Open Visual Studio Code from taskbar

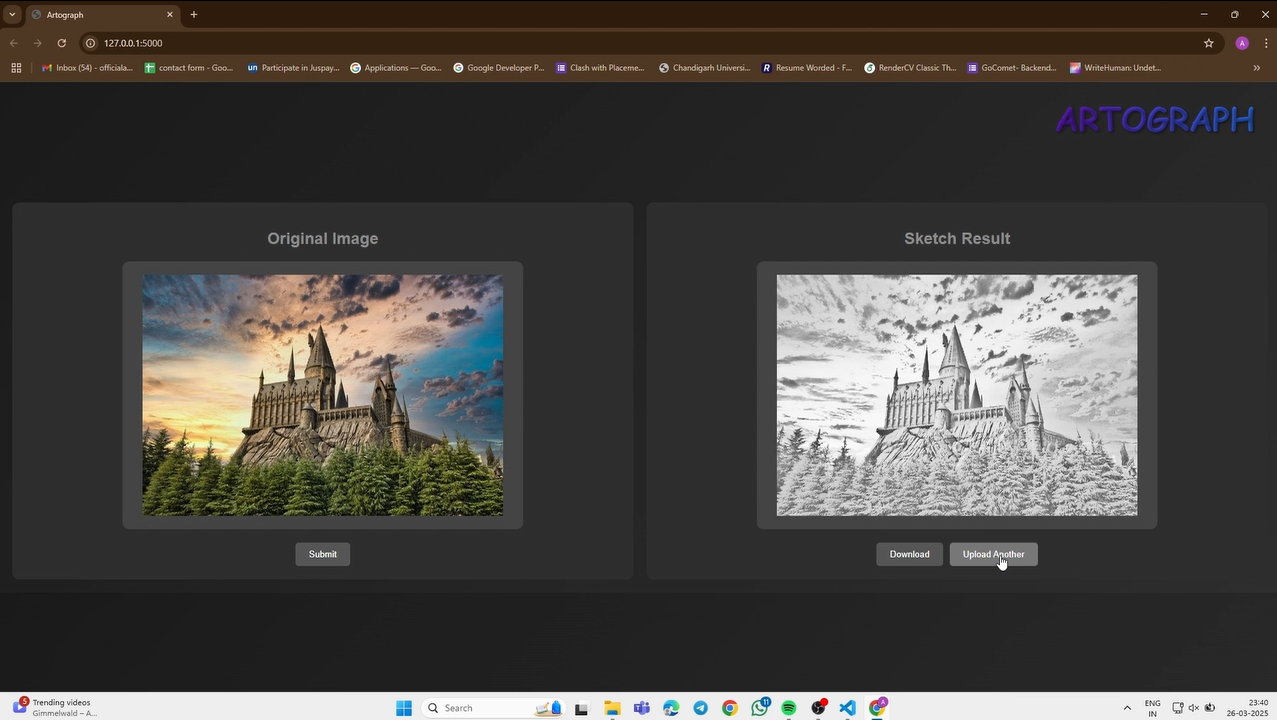pyautogui.click(x=848, y=708)
